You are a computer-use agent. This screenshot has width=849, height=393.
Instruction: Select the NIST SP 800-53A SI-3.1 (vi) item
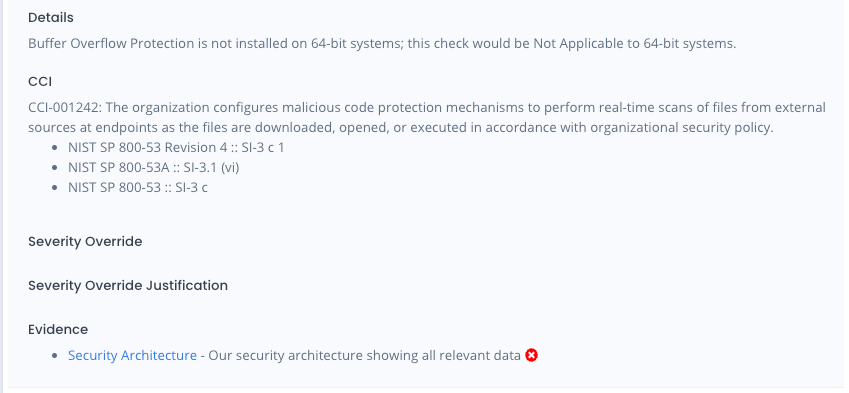pos(154,168)
